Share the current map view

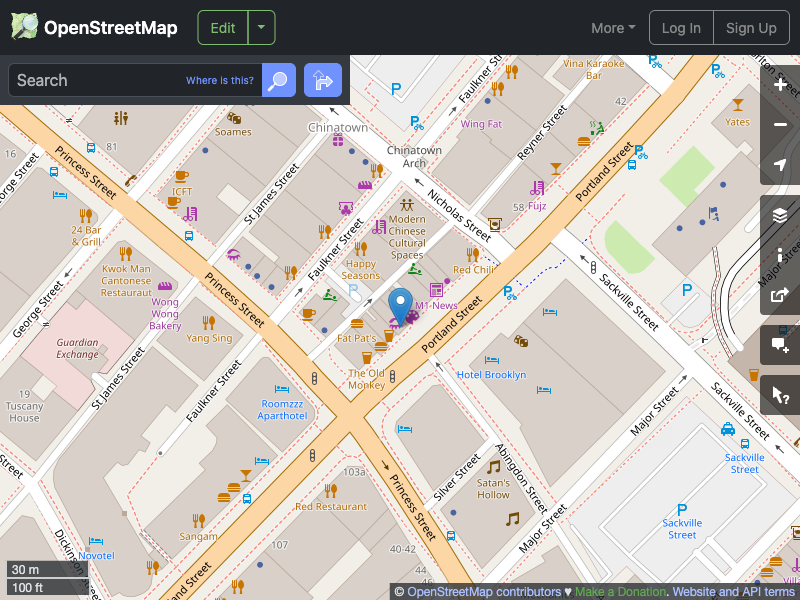[x=780, y=294]
